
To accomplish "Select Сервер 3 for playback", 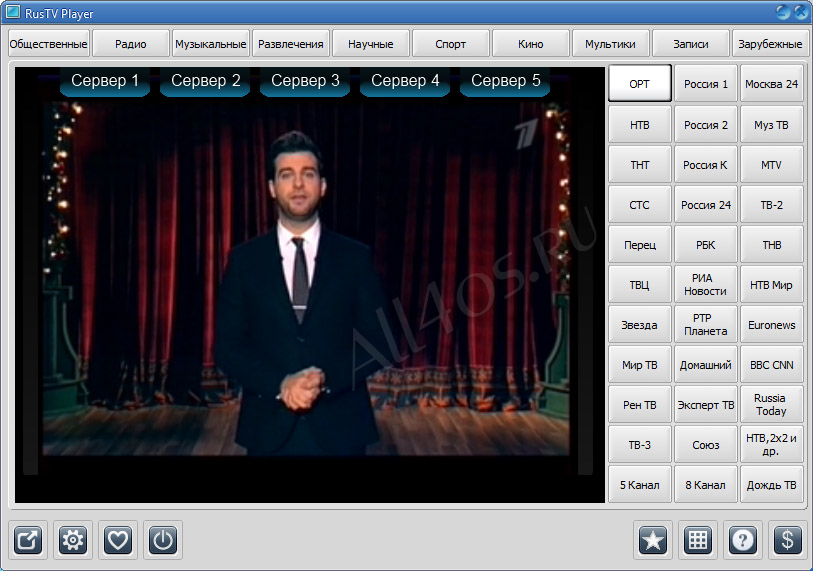I will click(x=305, y=81).
